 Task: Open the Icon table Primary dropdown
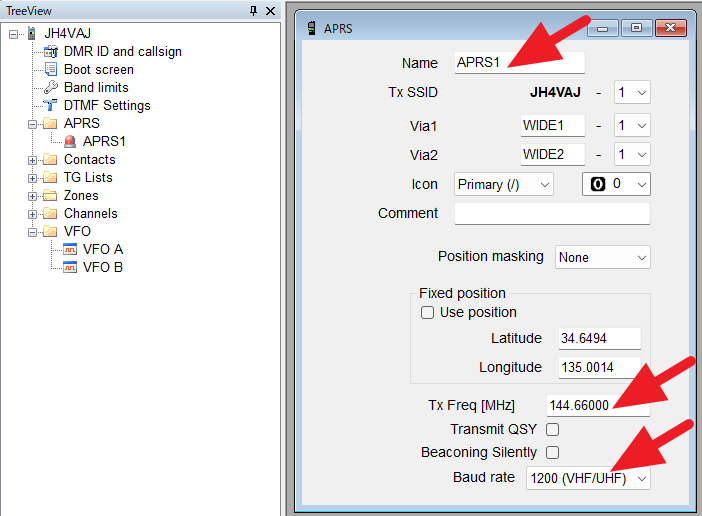point(503,184)
